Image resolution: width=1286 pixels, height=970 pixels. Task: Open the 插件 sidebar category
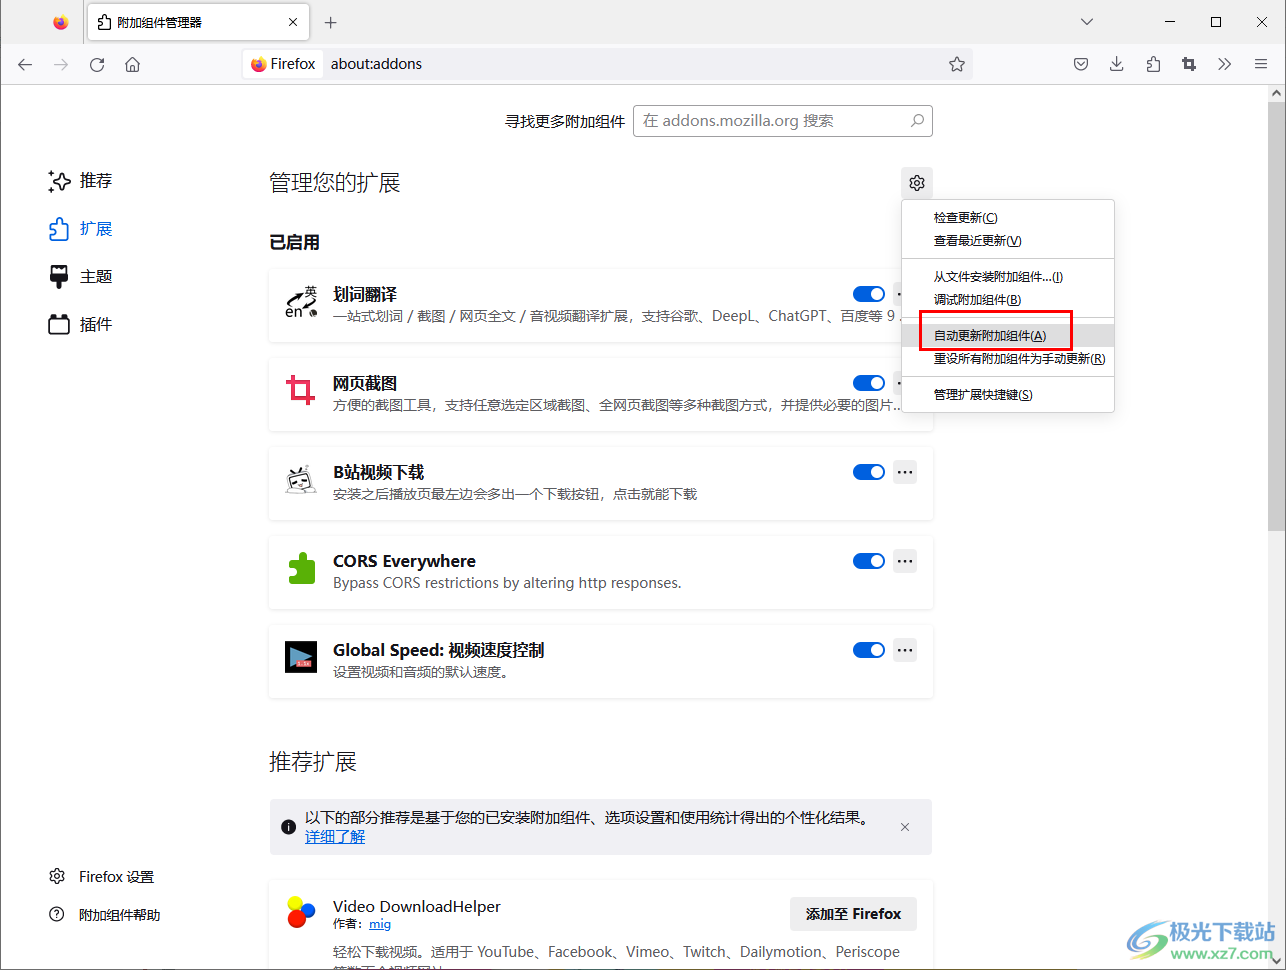click(x=80, y=325)
